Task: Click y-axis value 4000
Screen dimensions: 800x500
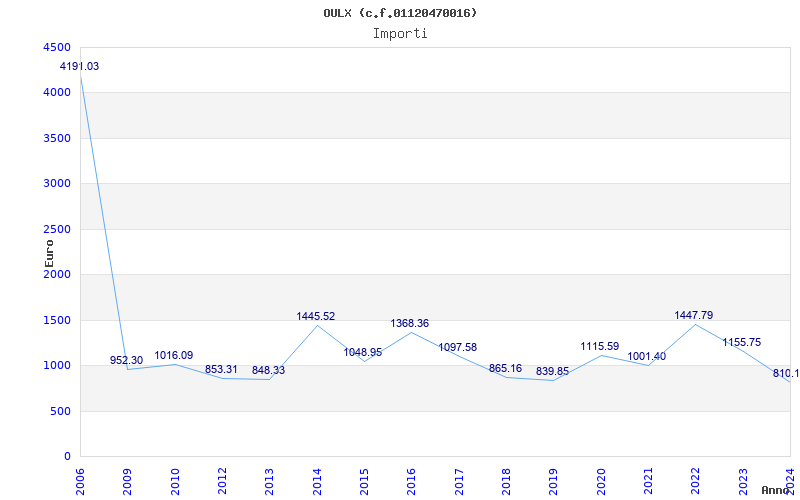Action: point(57,93)
